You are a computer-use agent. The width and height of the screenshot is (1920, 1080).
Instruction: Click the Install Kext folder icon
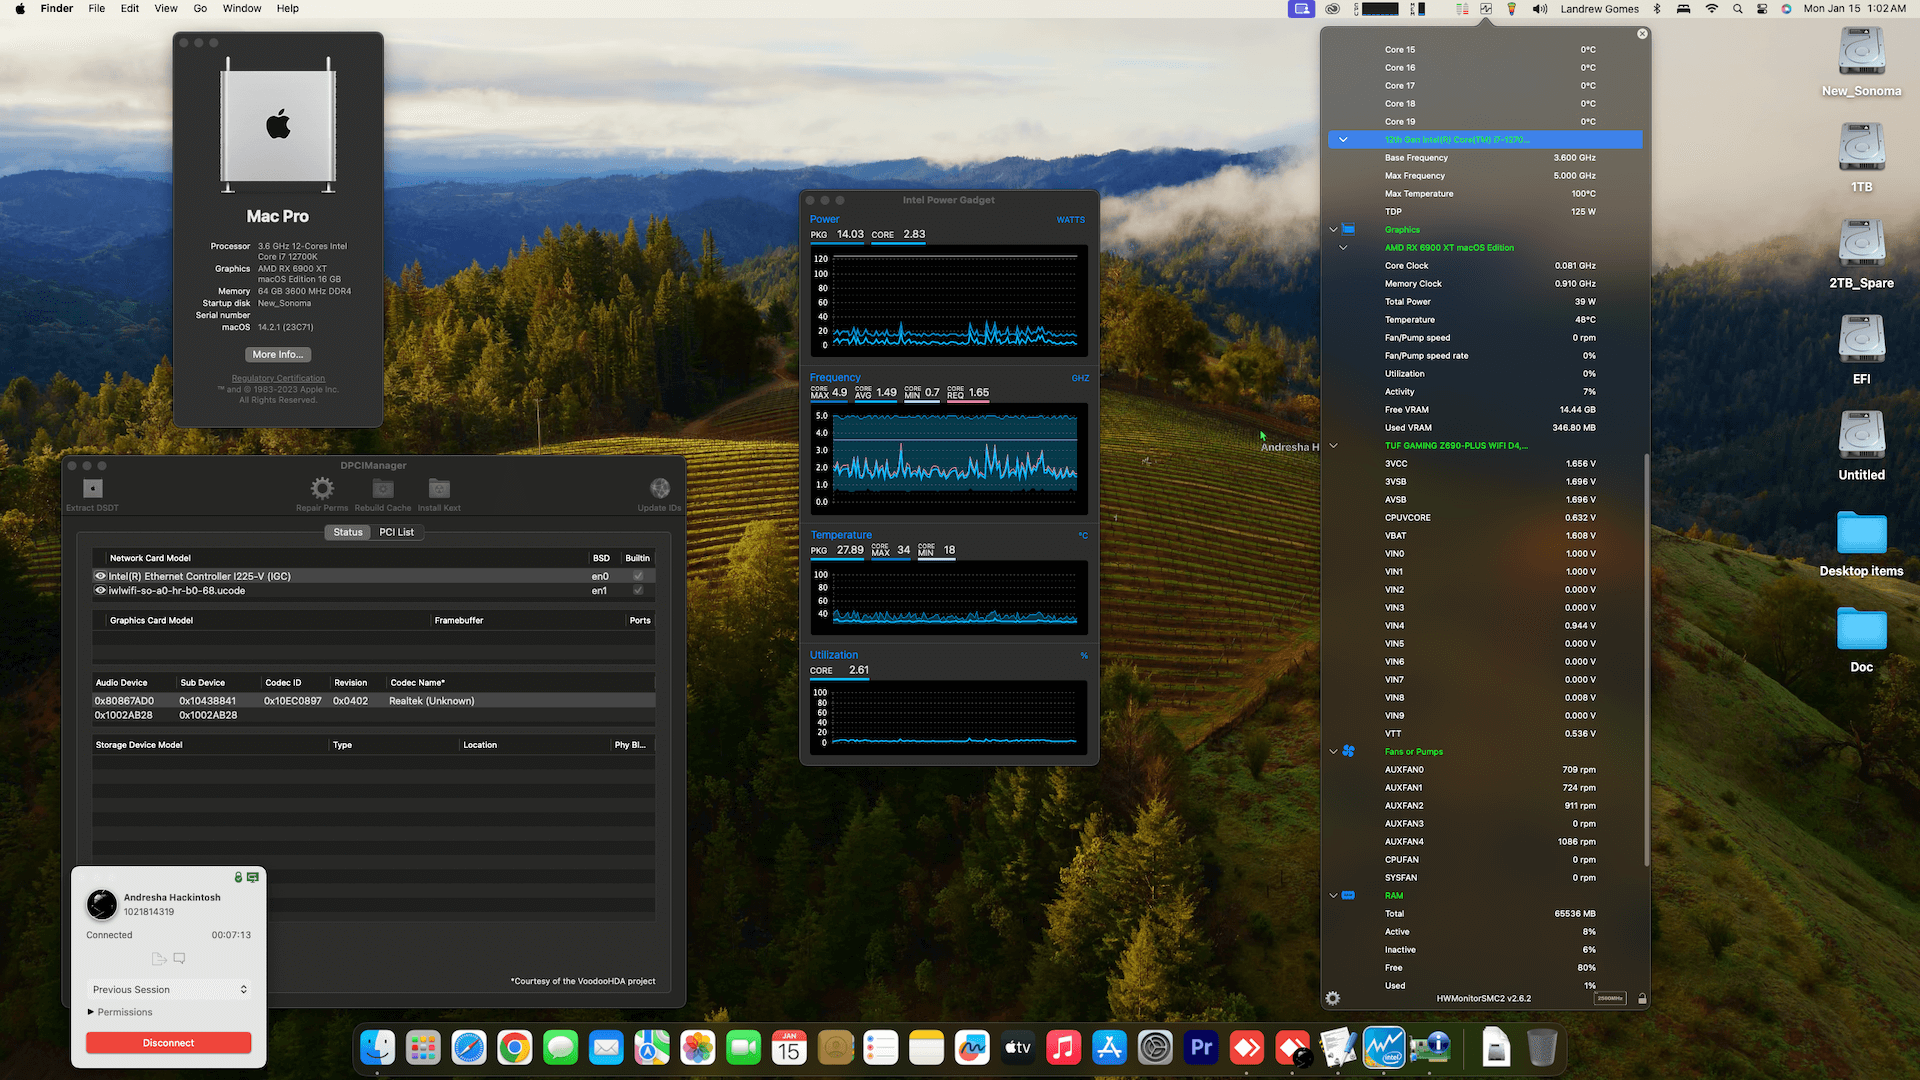(439, 489)
